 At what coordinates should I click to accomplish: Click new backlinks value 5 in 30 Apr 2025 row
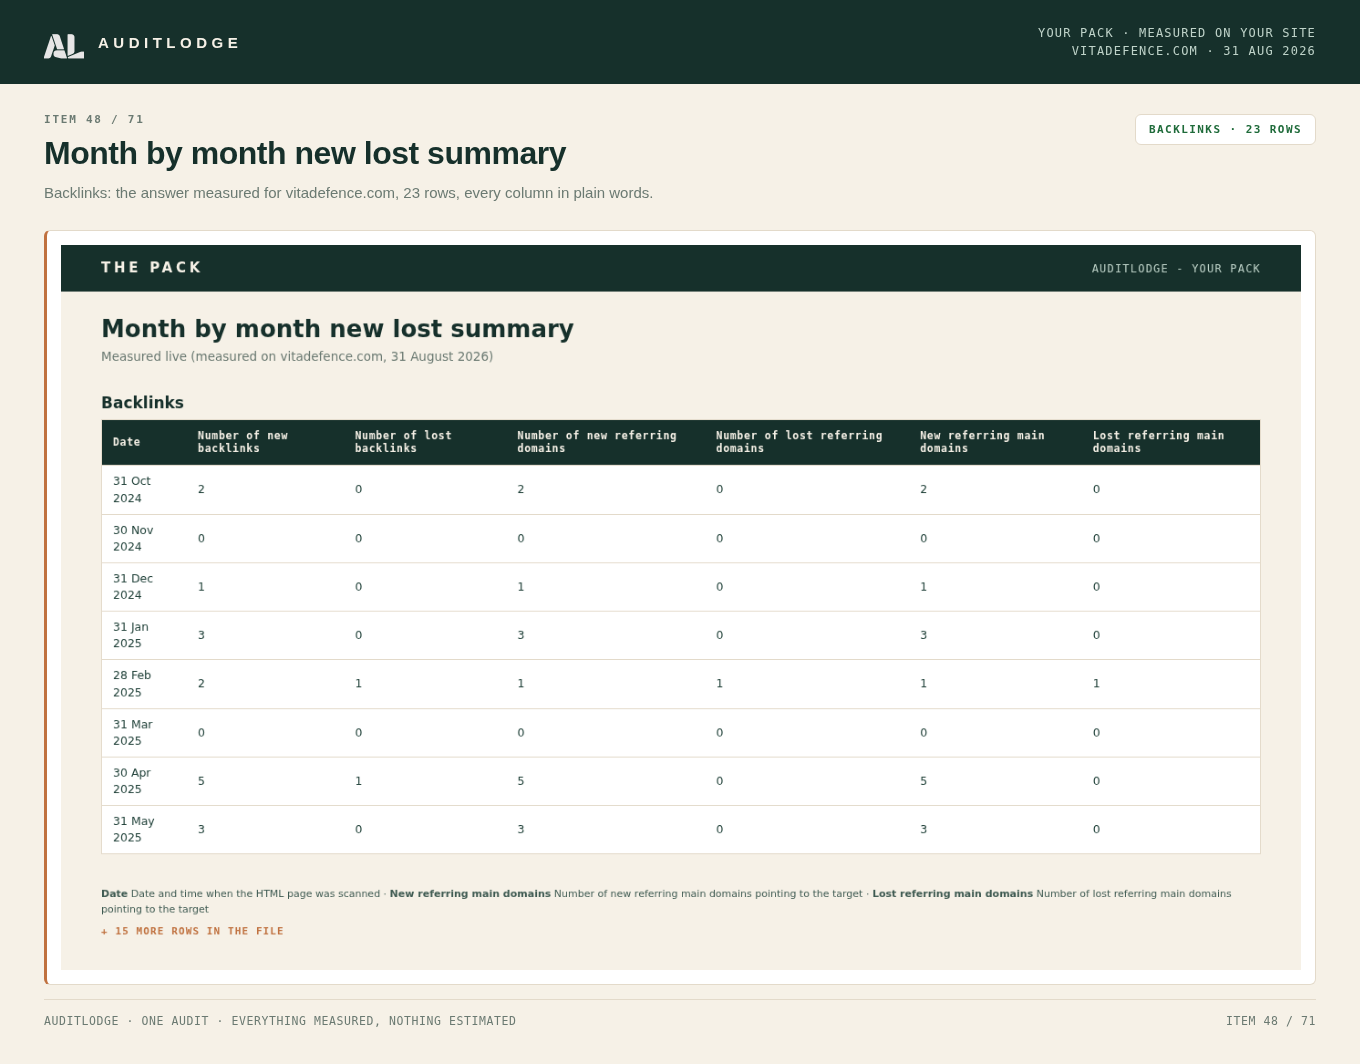(201, 781)
